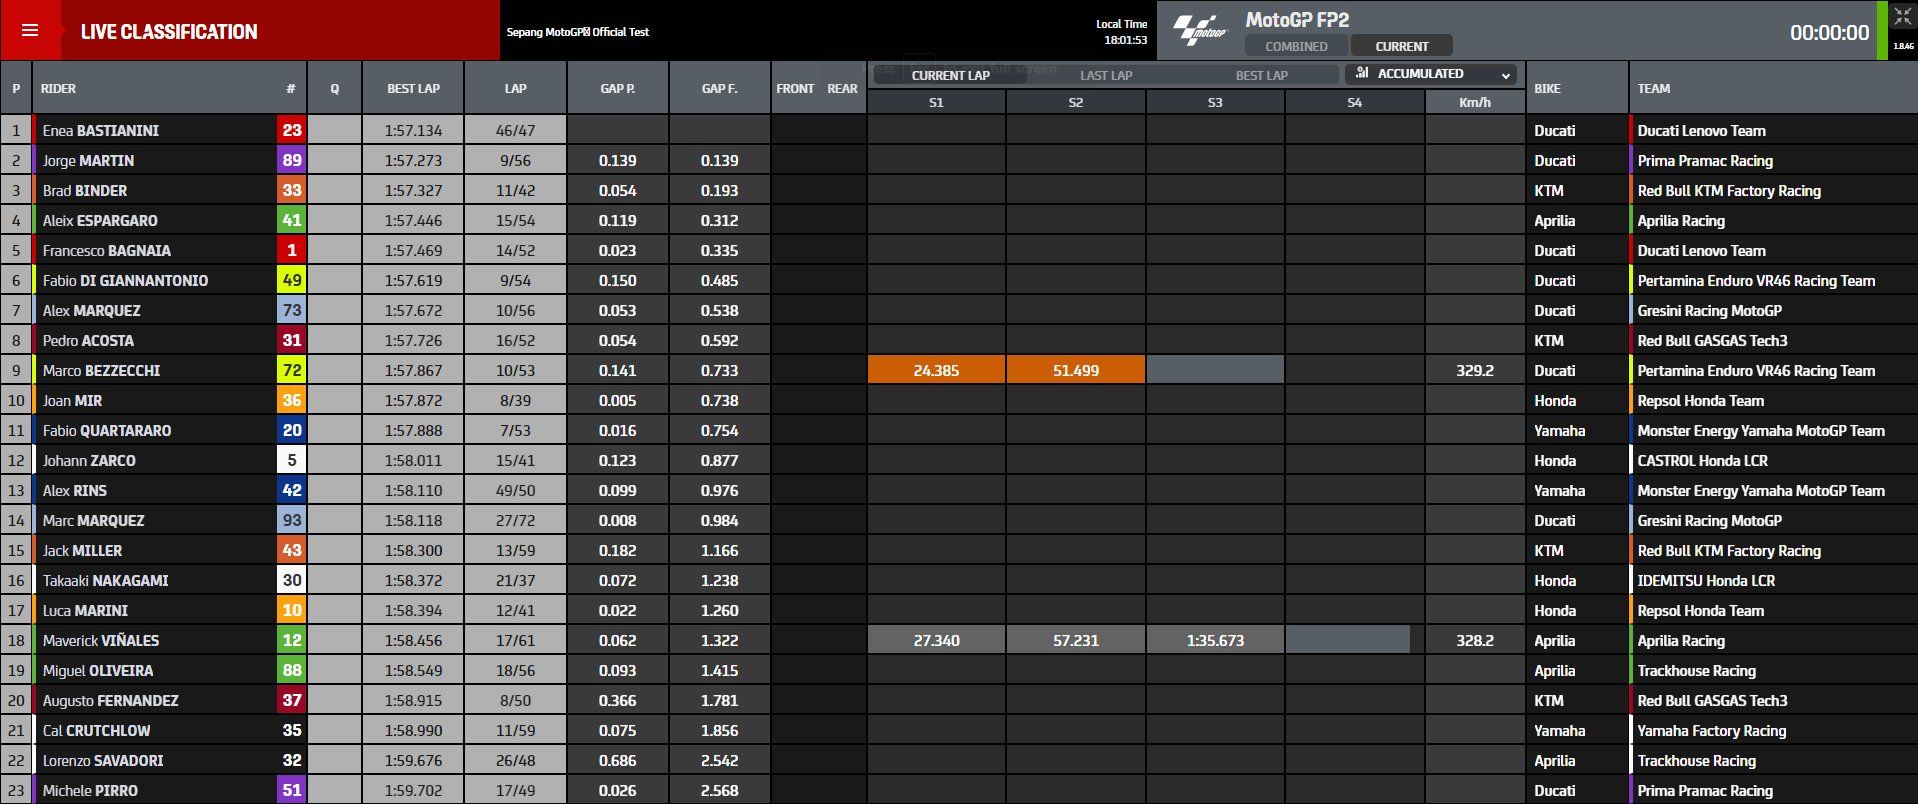Click Bastianini's red number 23 badge
The width and height of the screenshot is (1918, 804).
click(x=291, y=130)
